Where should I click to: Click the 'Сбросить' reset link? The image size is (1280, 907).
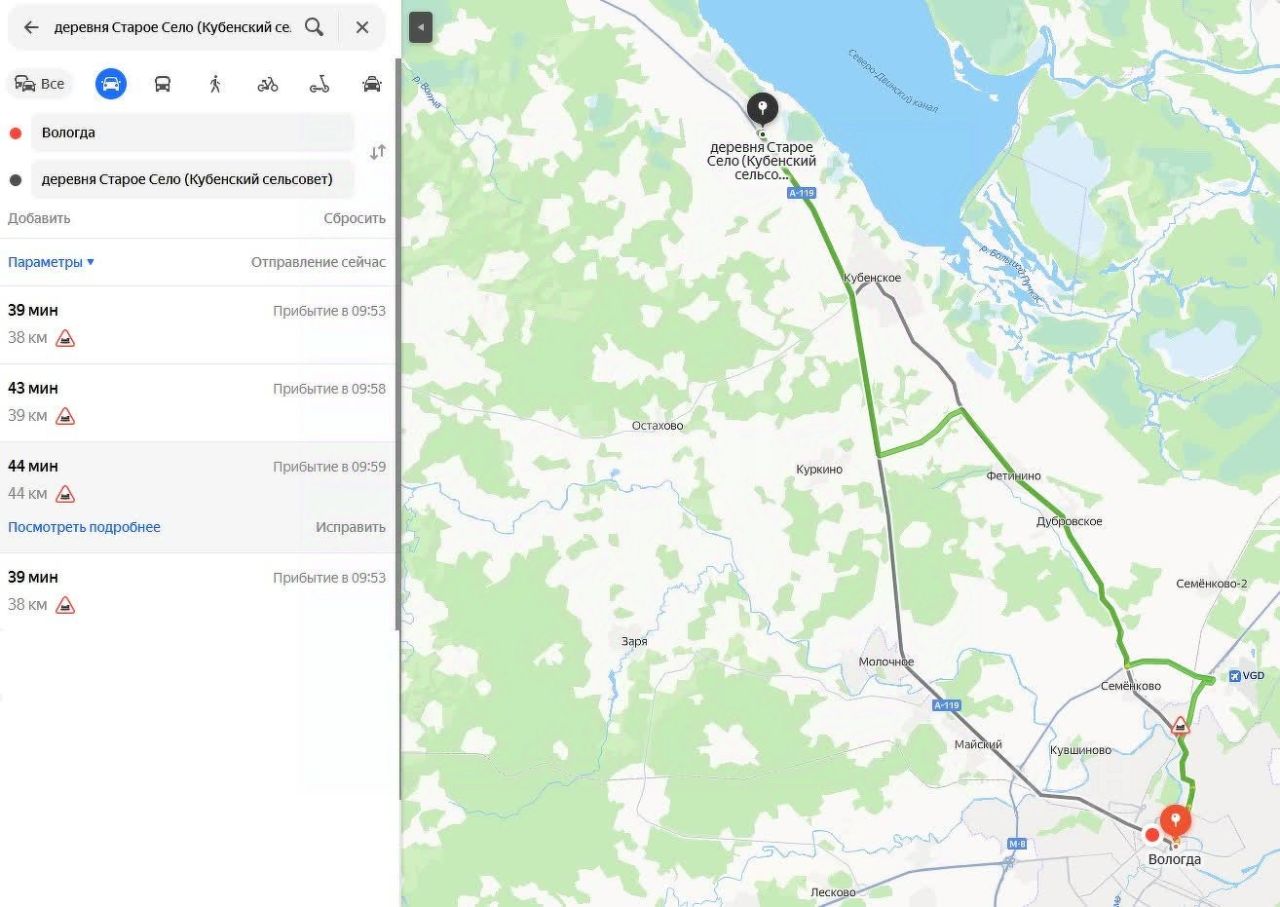click(354, 218)
